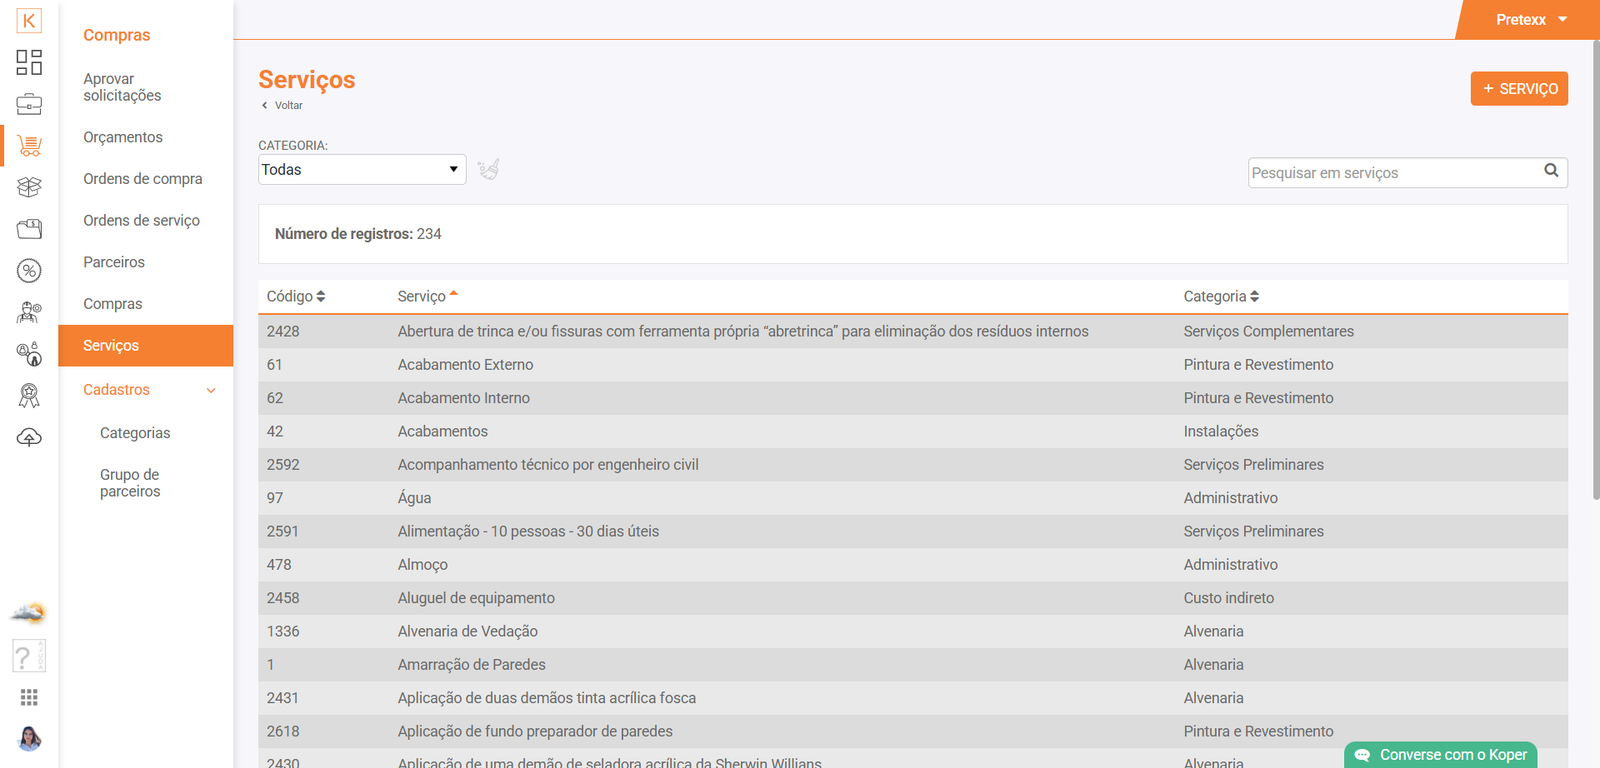Clear filters with the broom icon
The image size is (1600, 768).
pos(488,170)
